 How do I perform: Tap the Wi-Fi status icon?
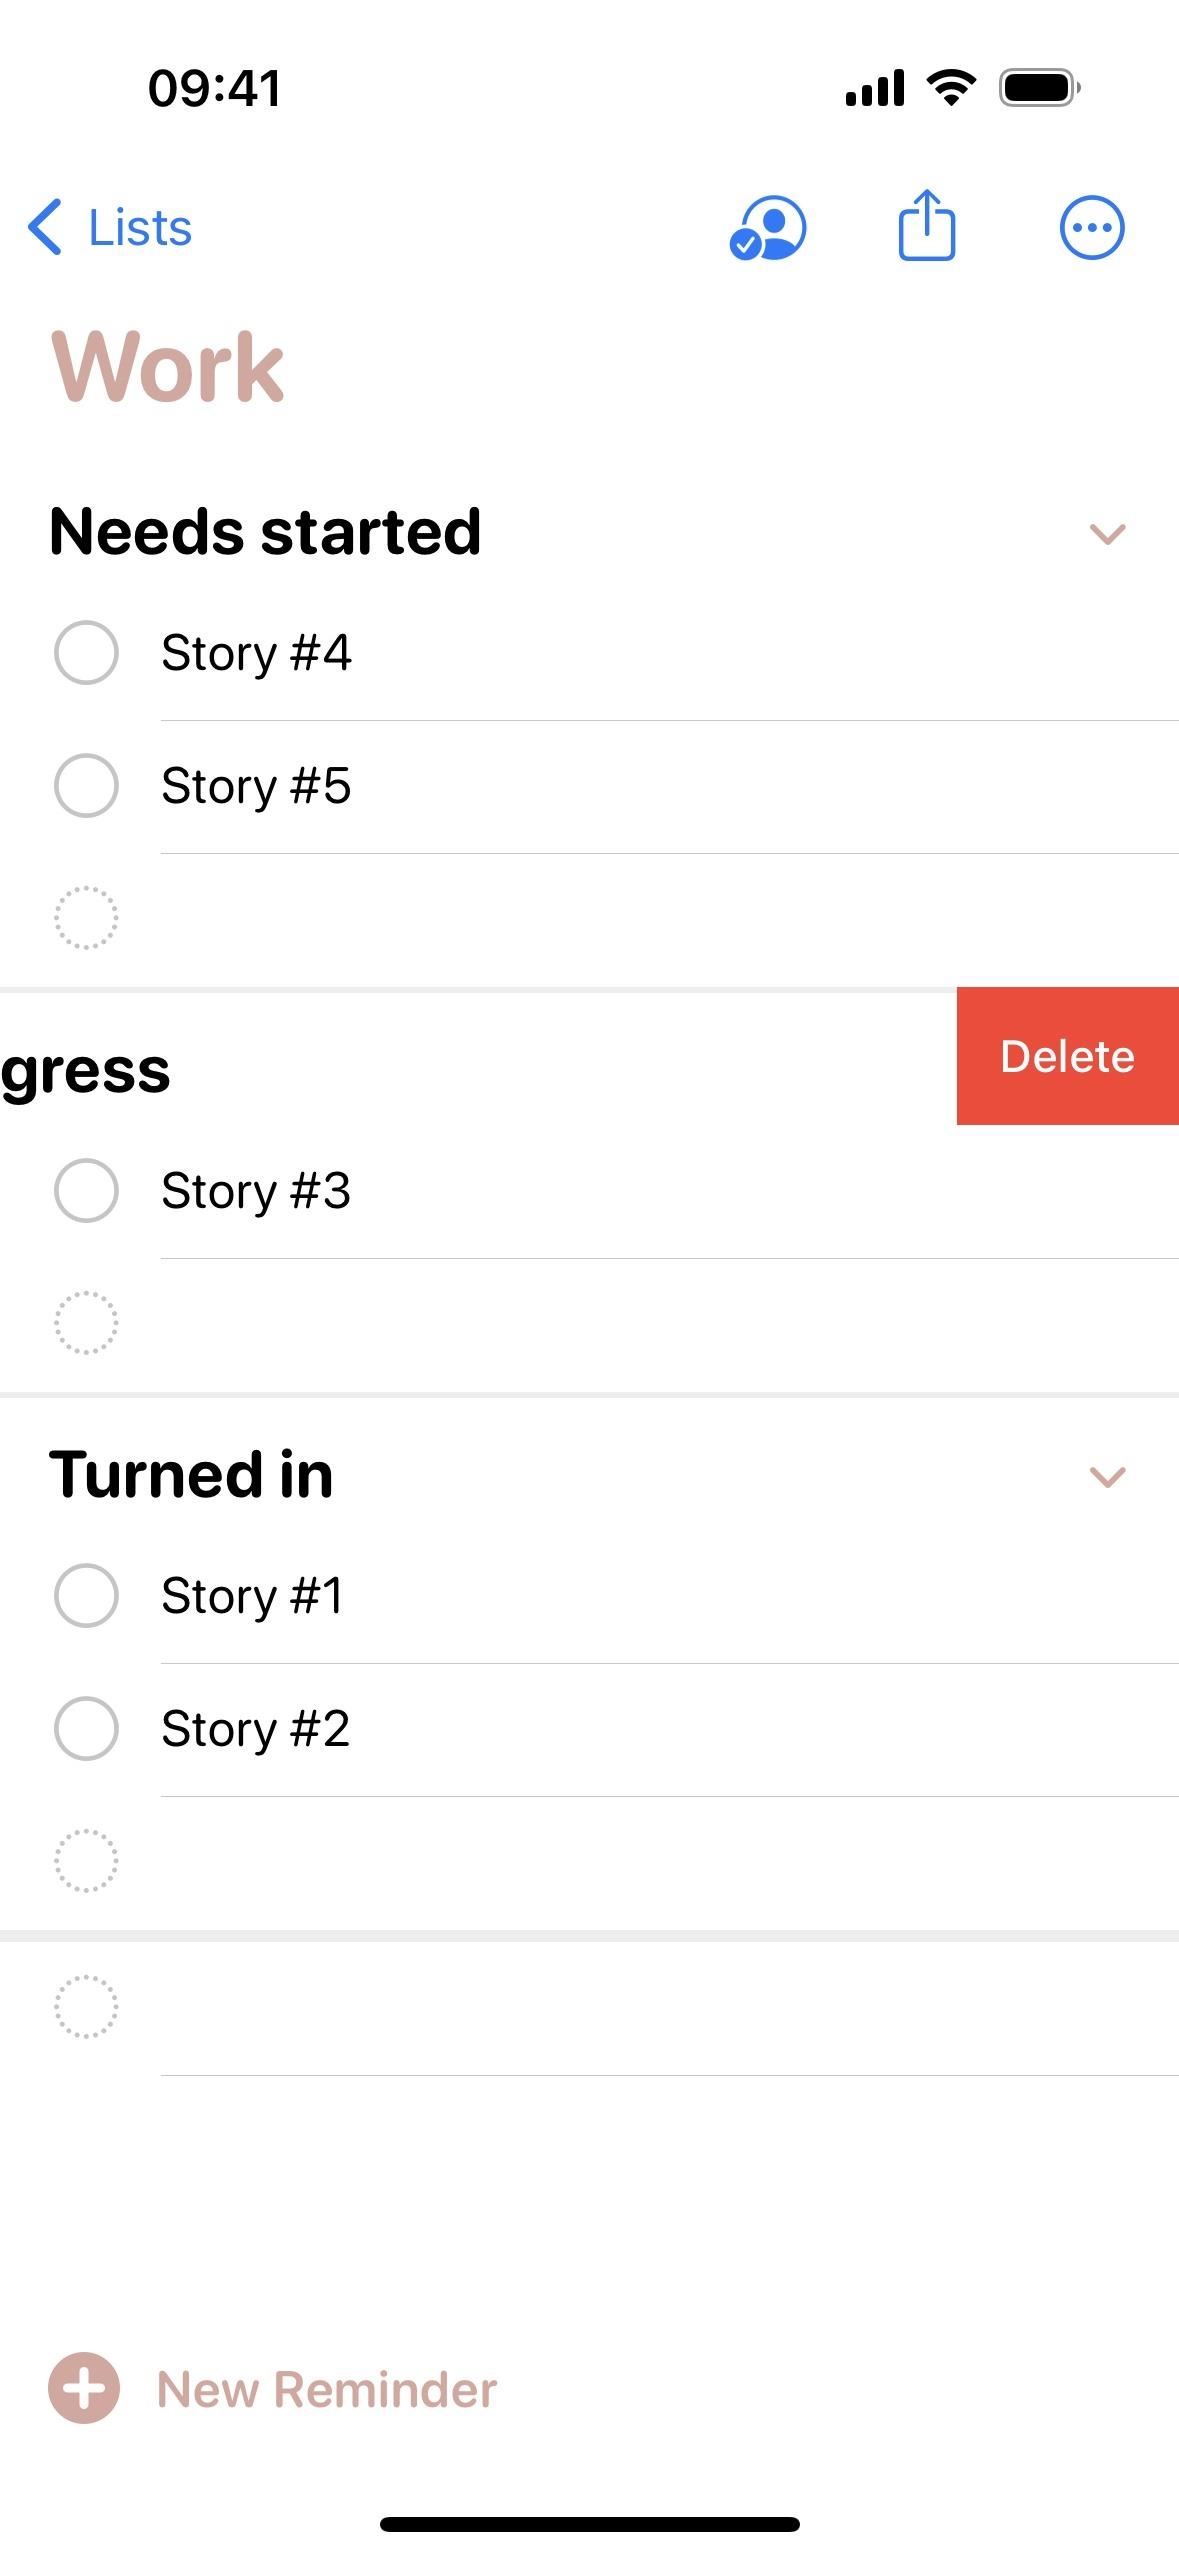tap(951, 88)
